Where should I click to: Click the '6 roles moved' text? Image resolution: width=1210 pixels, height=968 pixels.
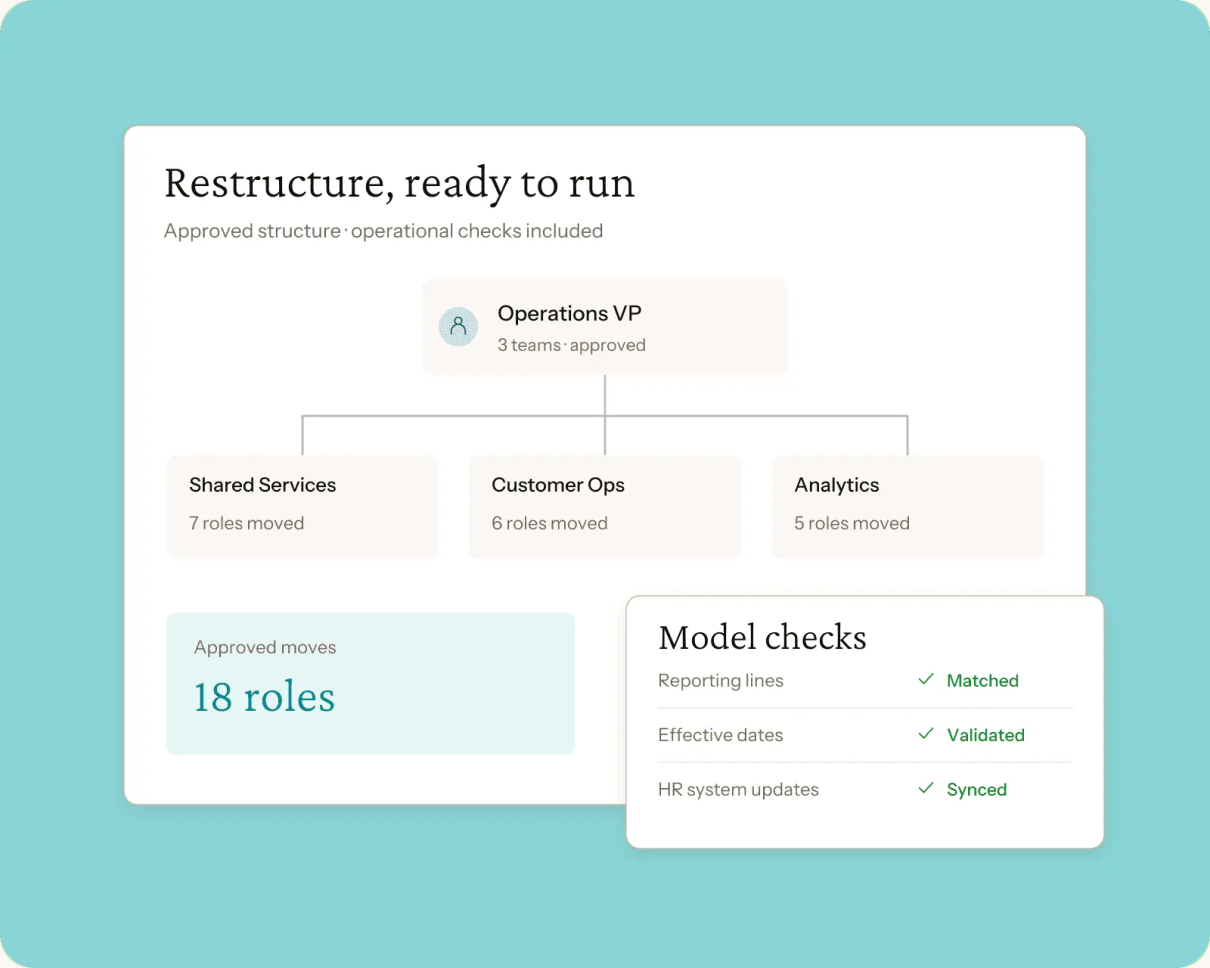(x=549, y=523)
